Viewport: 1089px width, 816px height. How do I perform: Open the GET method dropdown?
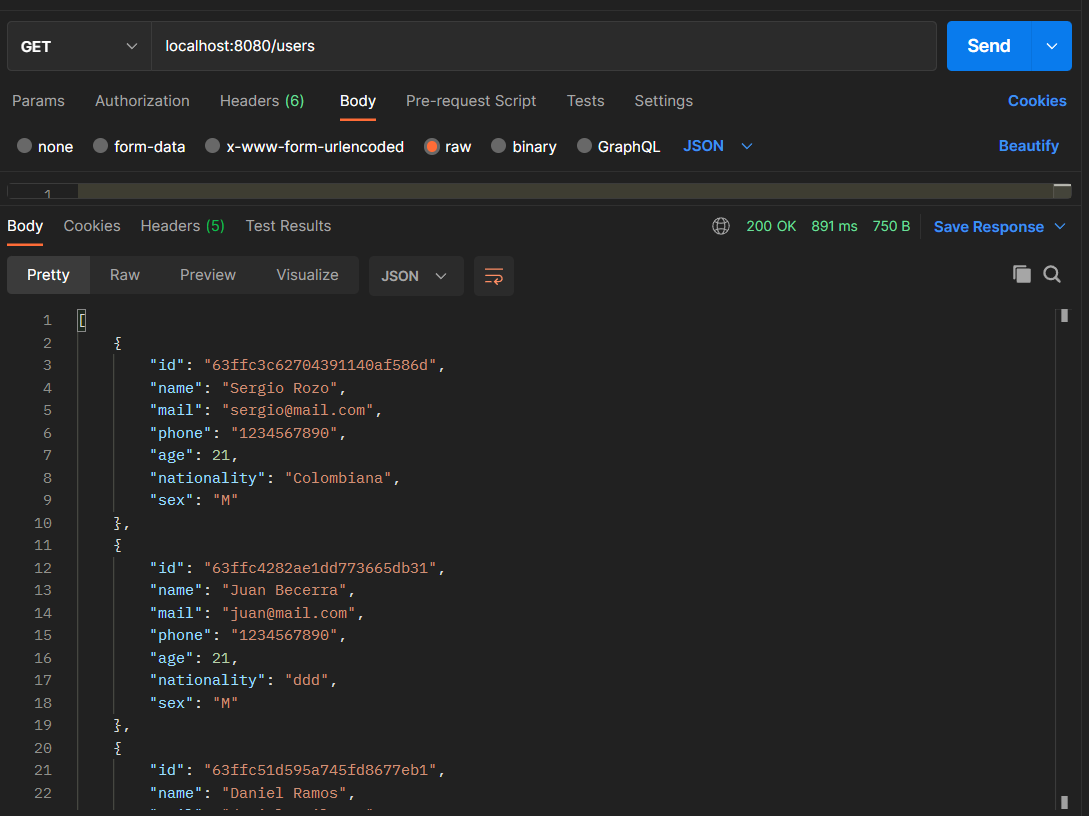coord(78,46)
